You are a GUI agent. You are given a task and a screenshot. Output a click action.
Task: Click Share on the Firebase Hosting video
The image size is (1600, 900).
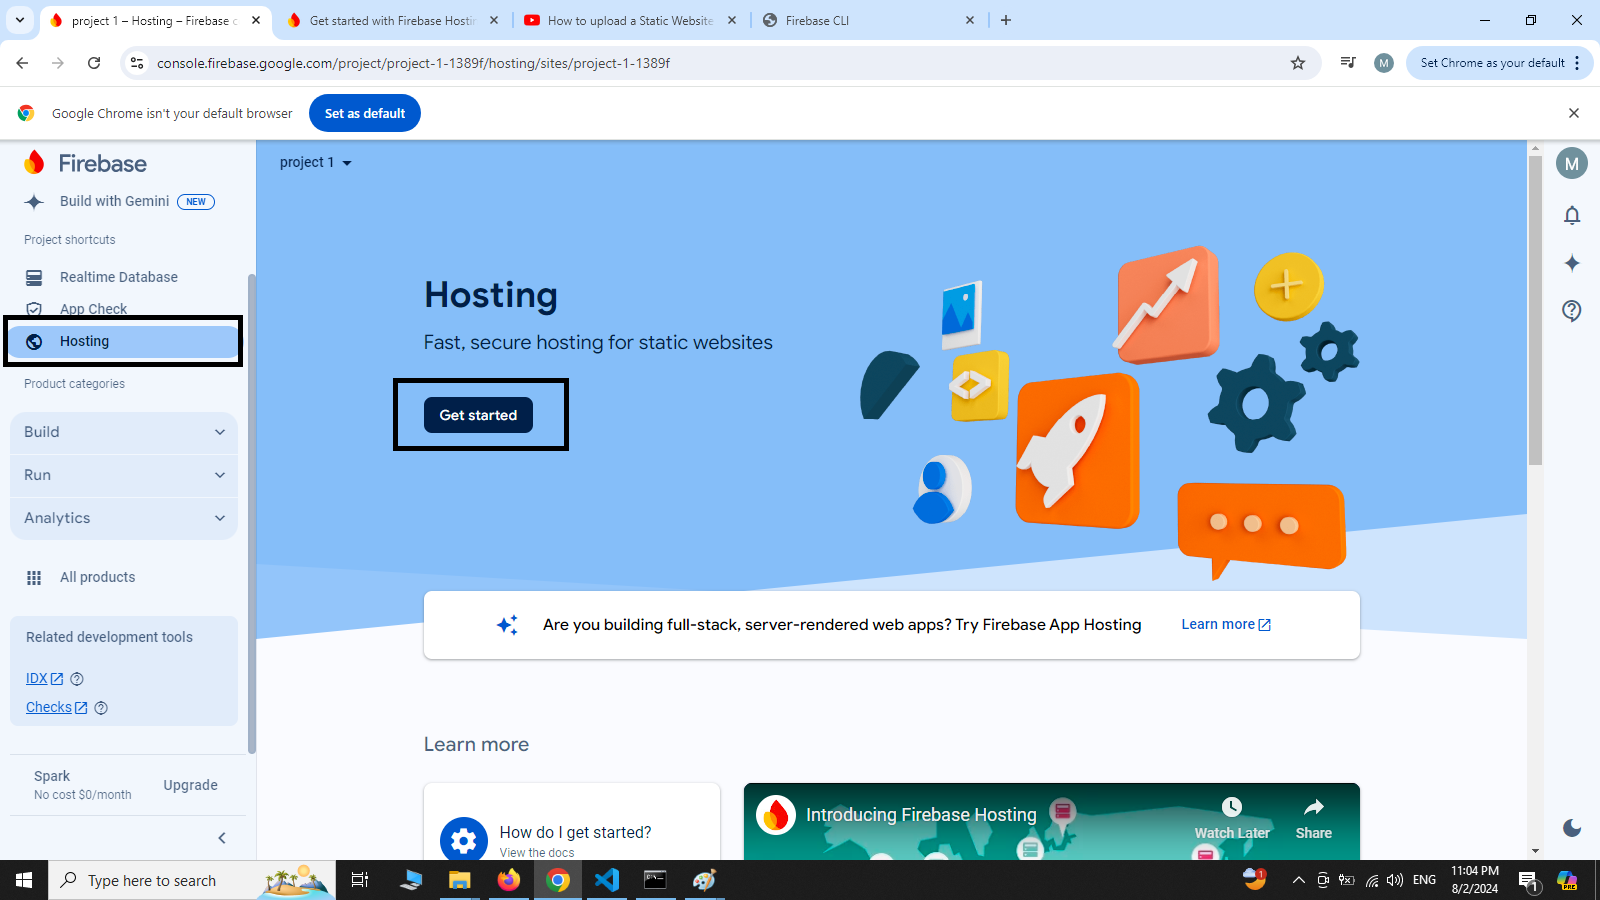click(x=1313, y=816)
